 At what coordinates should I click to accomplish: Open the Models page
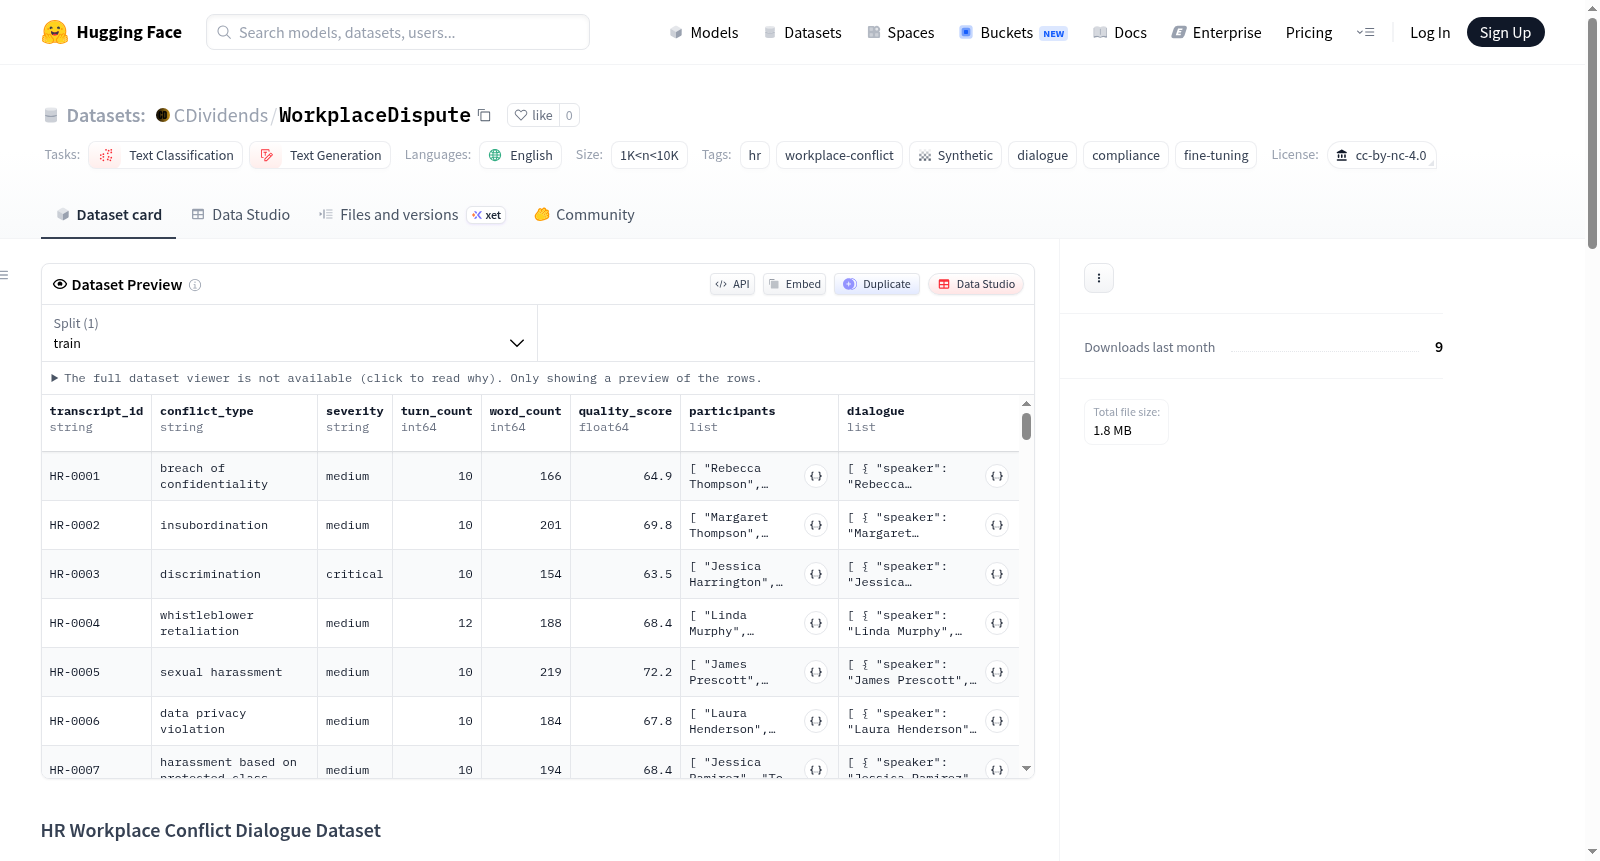pyautogui.click(x=704, y=32)
